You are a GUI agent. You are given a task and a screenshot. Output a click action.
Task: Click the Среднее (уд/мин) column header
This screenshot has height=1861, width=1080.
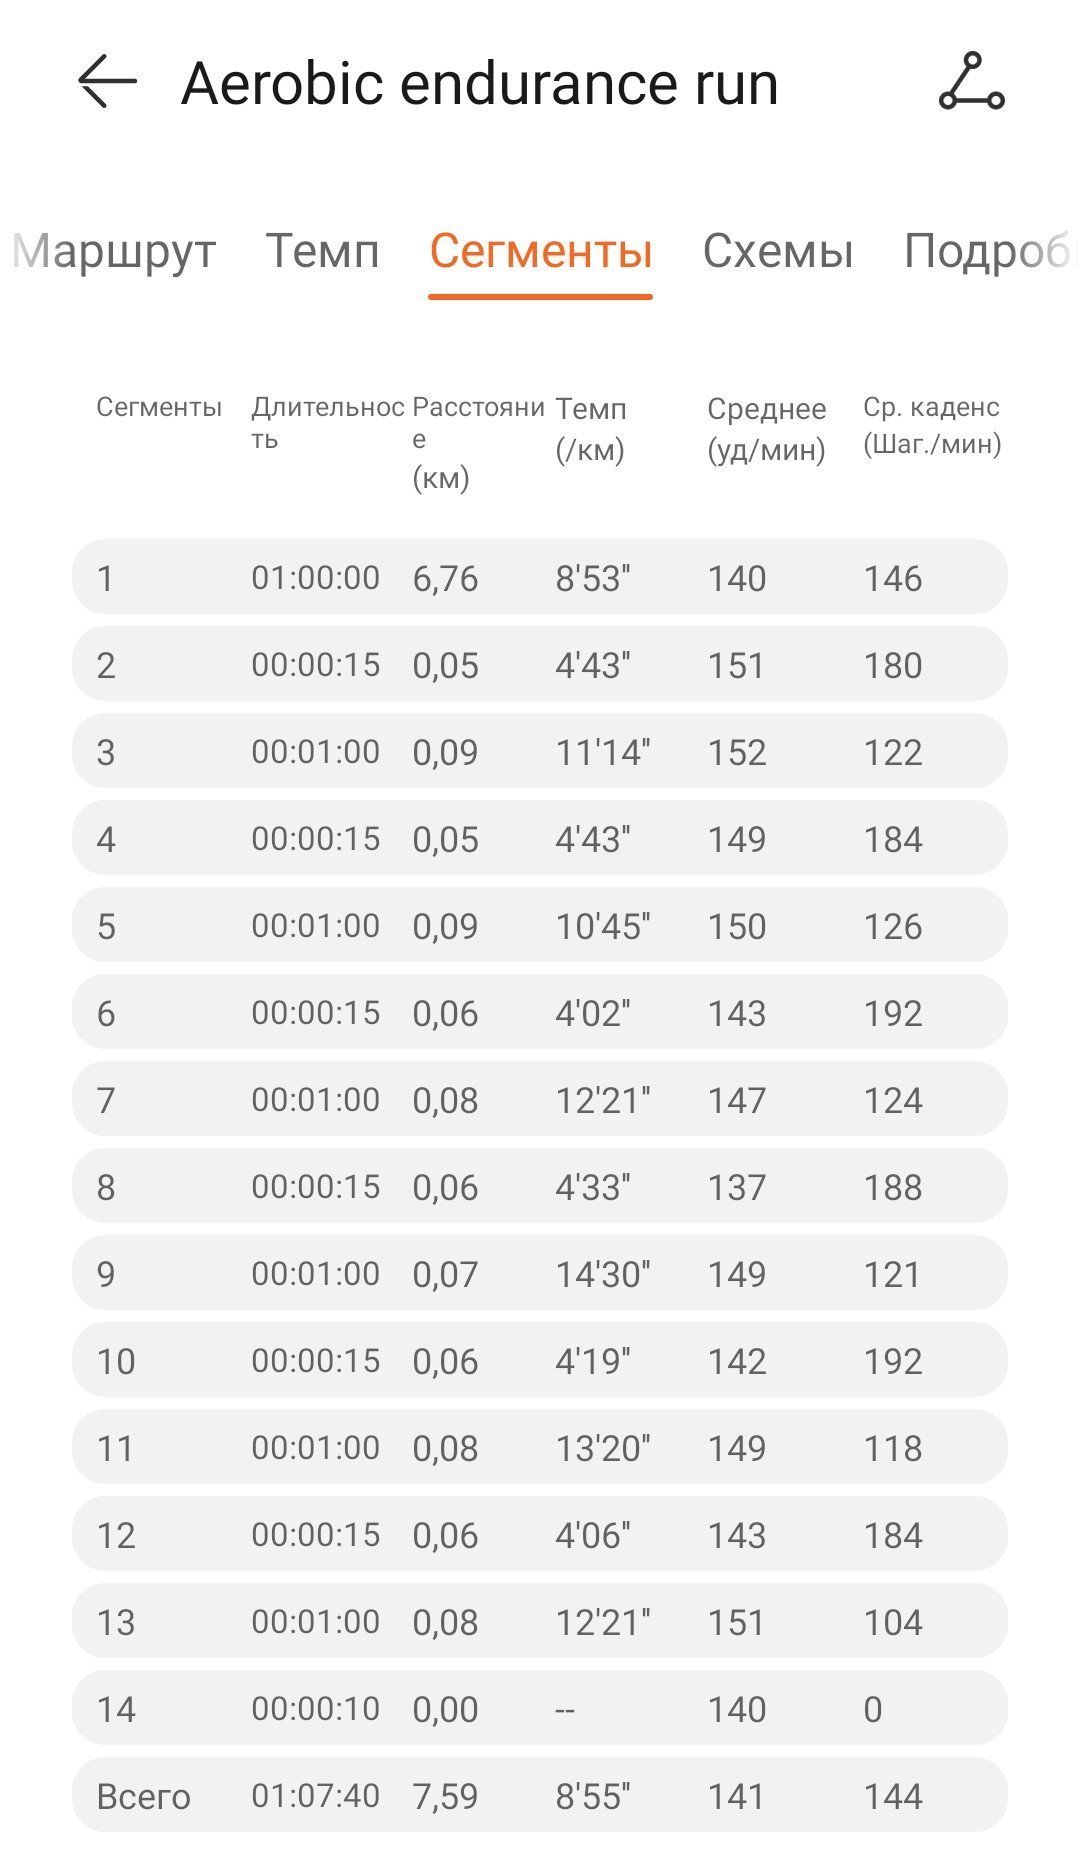click(767, 429)
